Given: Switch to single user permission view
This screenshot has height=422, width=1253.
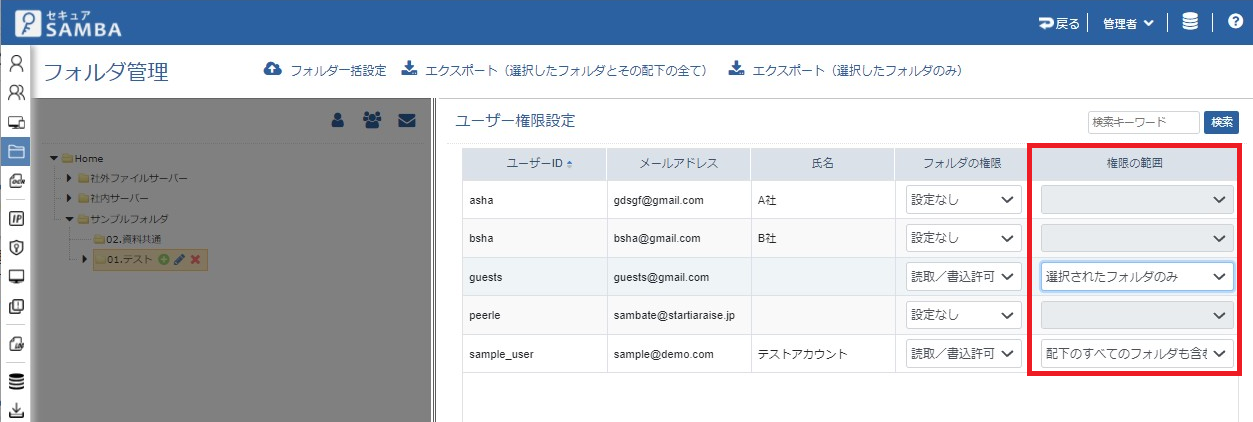Looking at the screenshot, I should point(338,121).
